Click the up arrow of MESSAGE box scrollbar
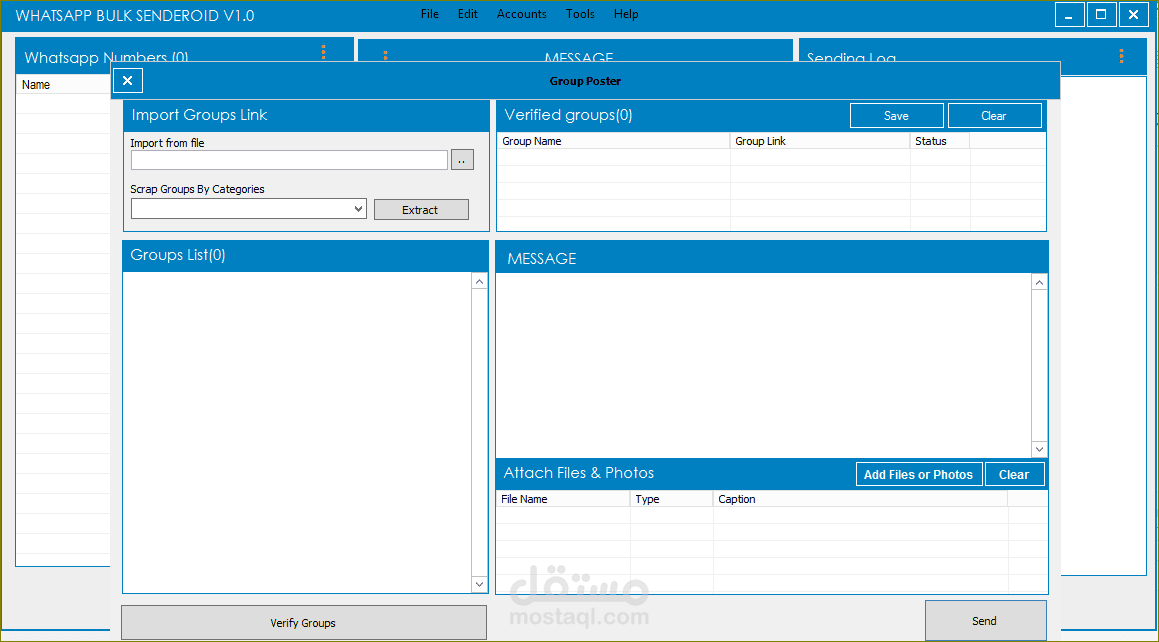Image resolution: width=1159 pixels, height=642 pixels. (1039, 282)
